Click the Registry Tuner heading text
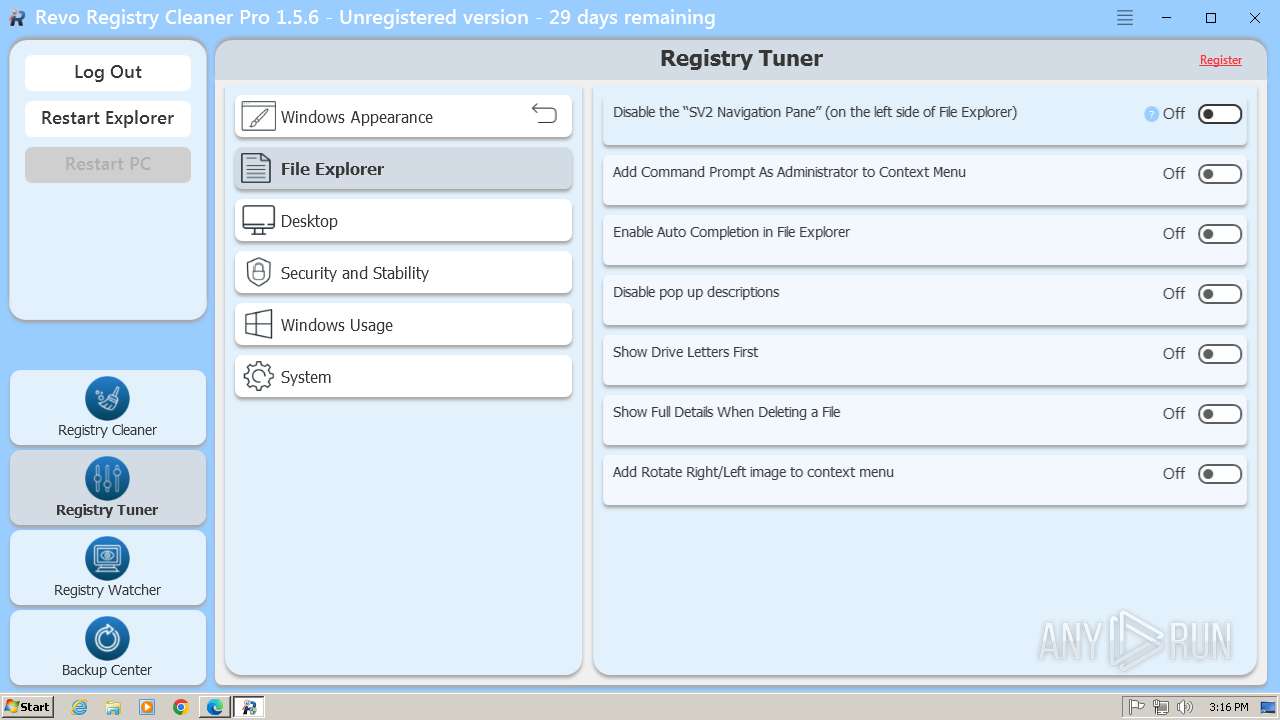1280x720 pixels. (741, 58)
